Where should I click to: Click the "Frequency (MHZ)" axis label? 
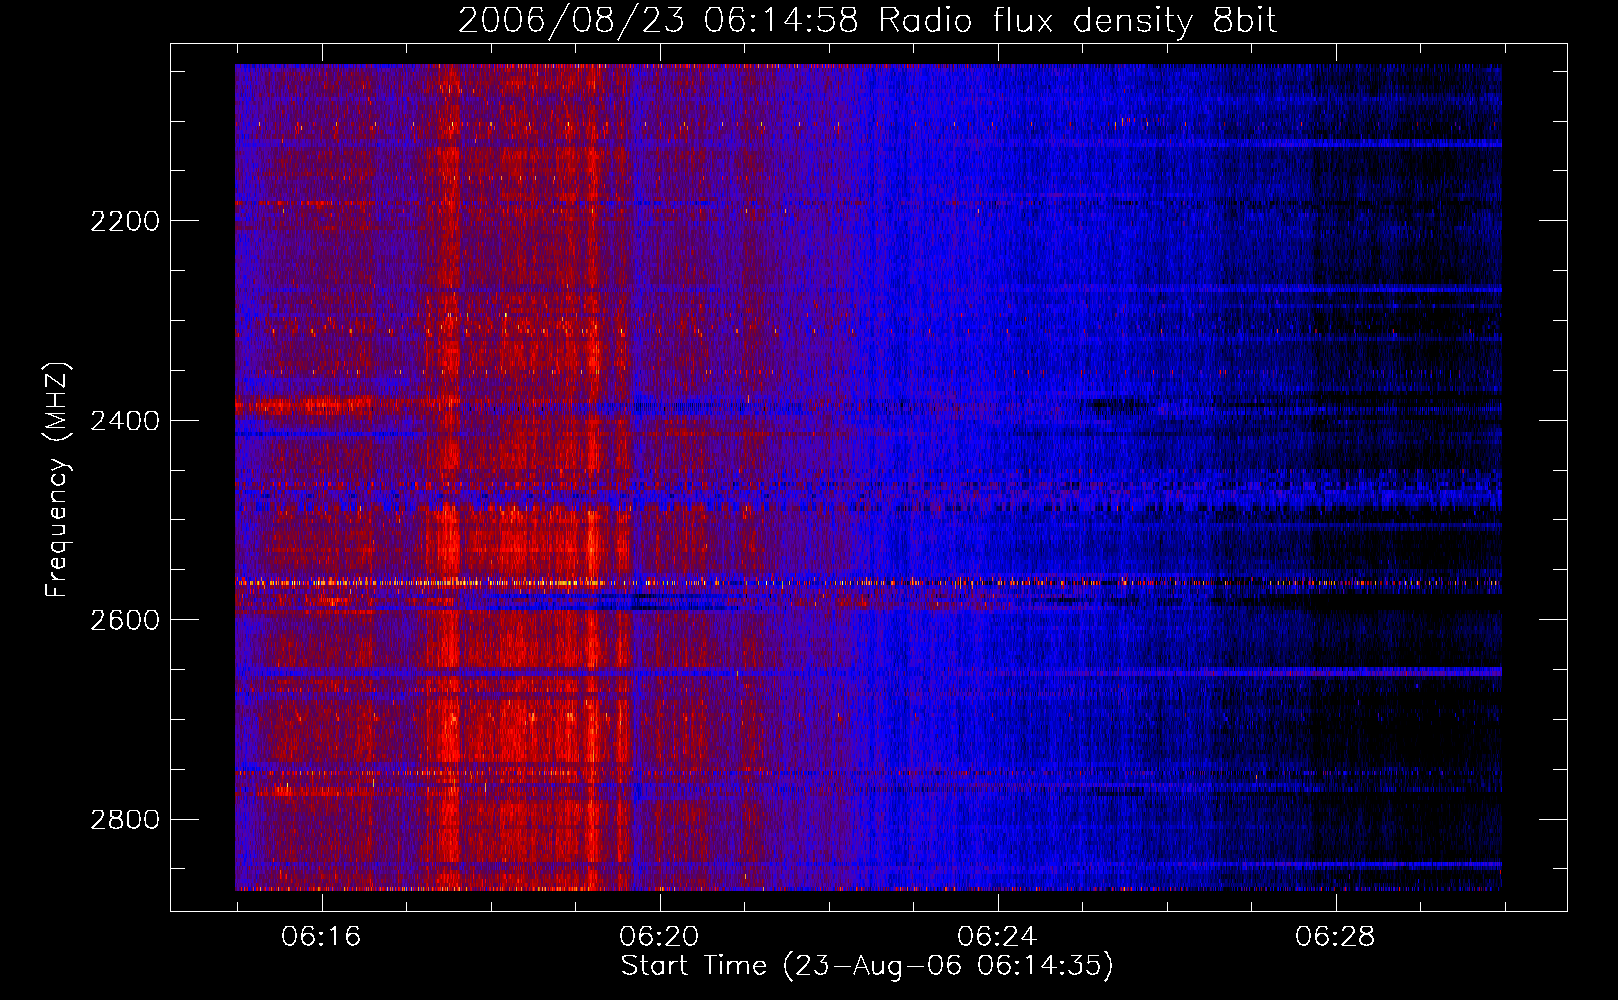pos(58,480)
